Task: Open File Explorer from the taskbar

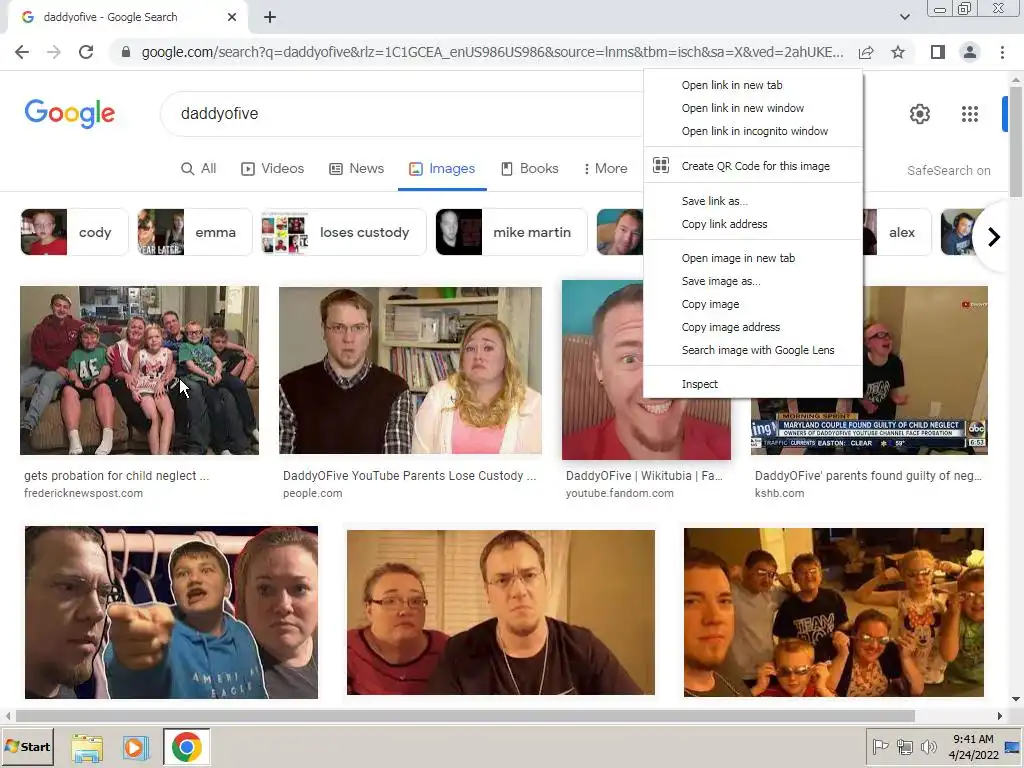Action: pos(87,748)
